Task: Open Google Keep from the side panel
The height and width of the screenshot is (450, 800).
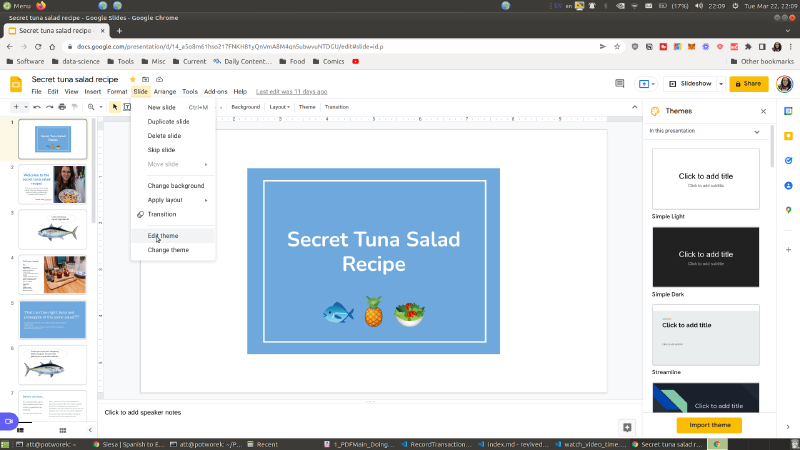Action: click(x=788, y=135)
